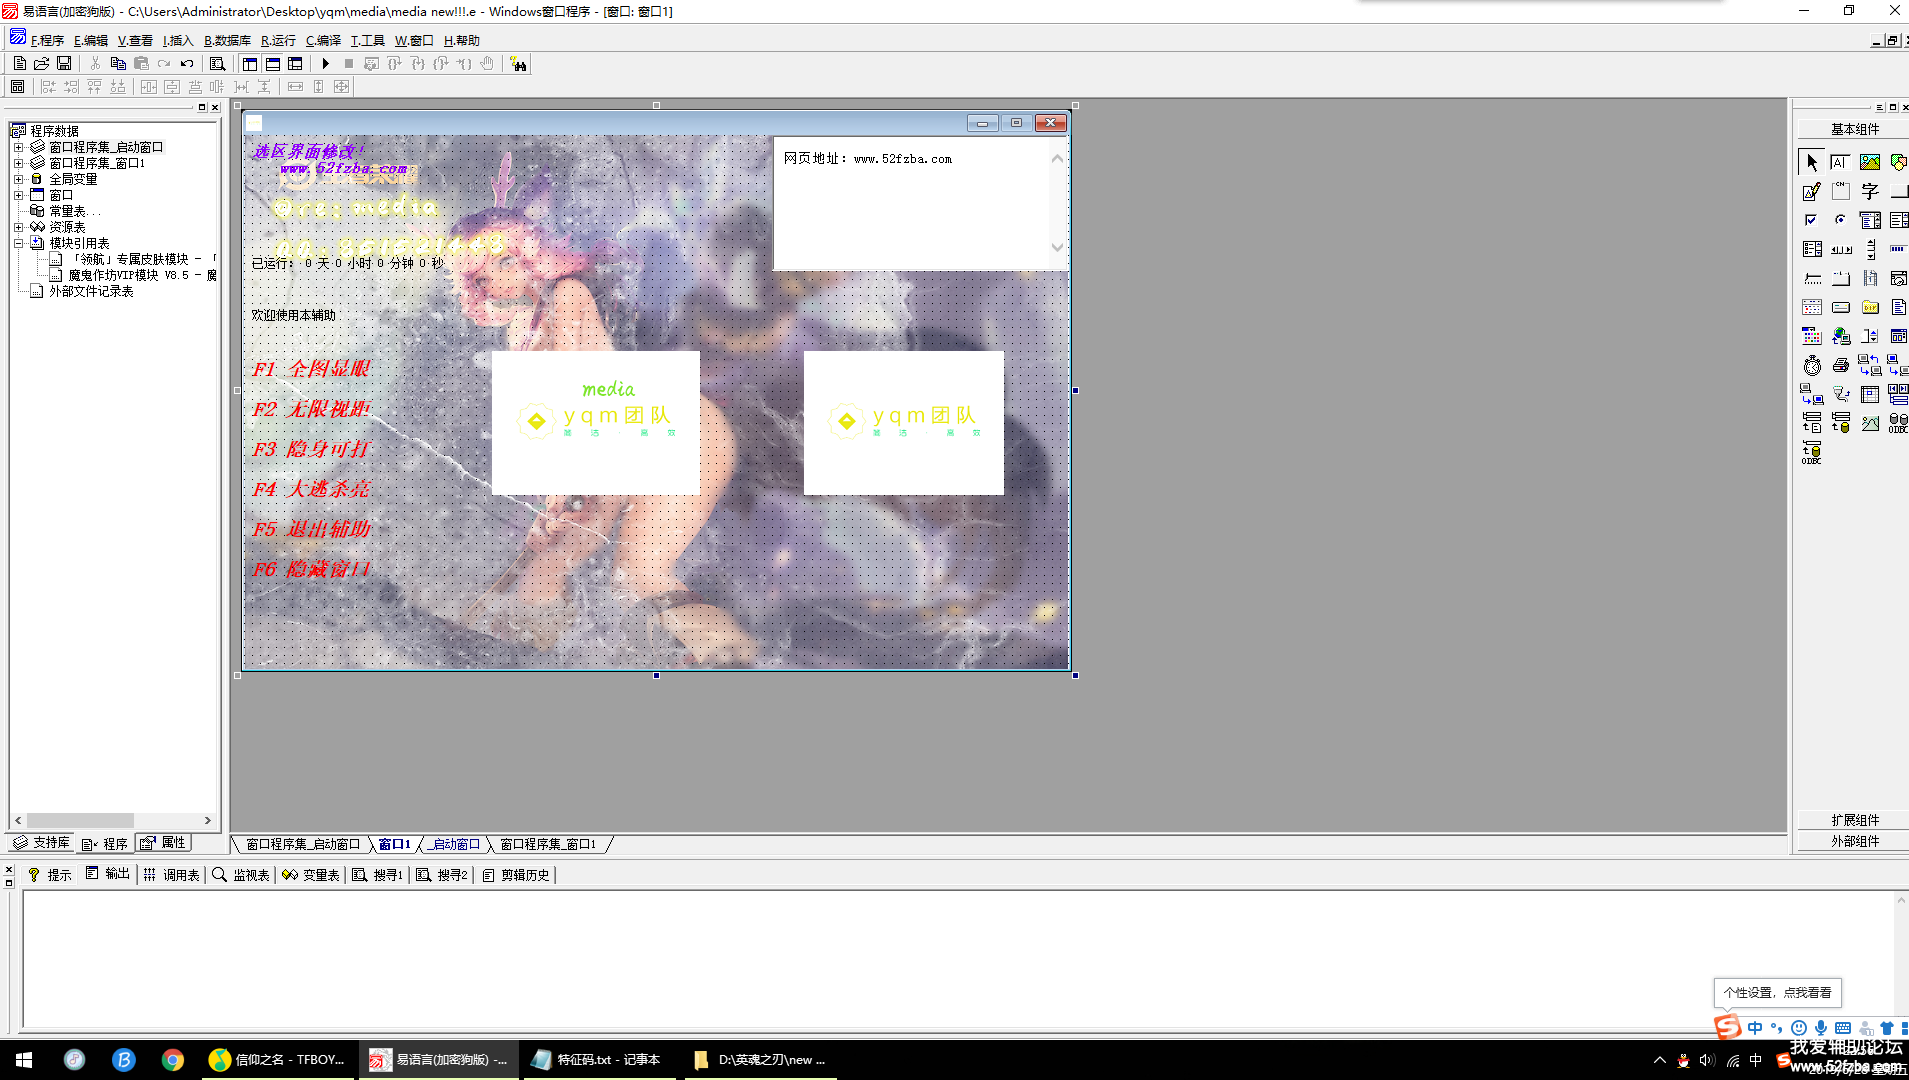Select the arrow pointer tool in component box
Image resolution: width=1909 pixels, height=1080 pixels.
(1812, 162)
